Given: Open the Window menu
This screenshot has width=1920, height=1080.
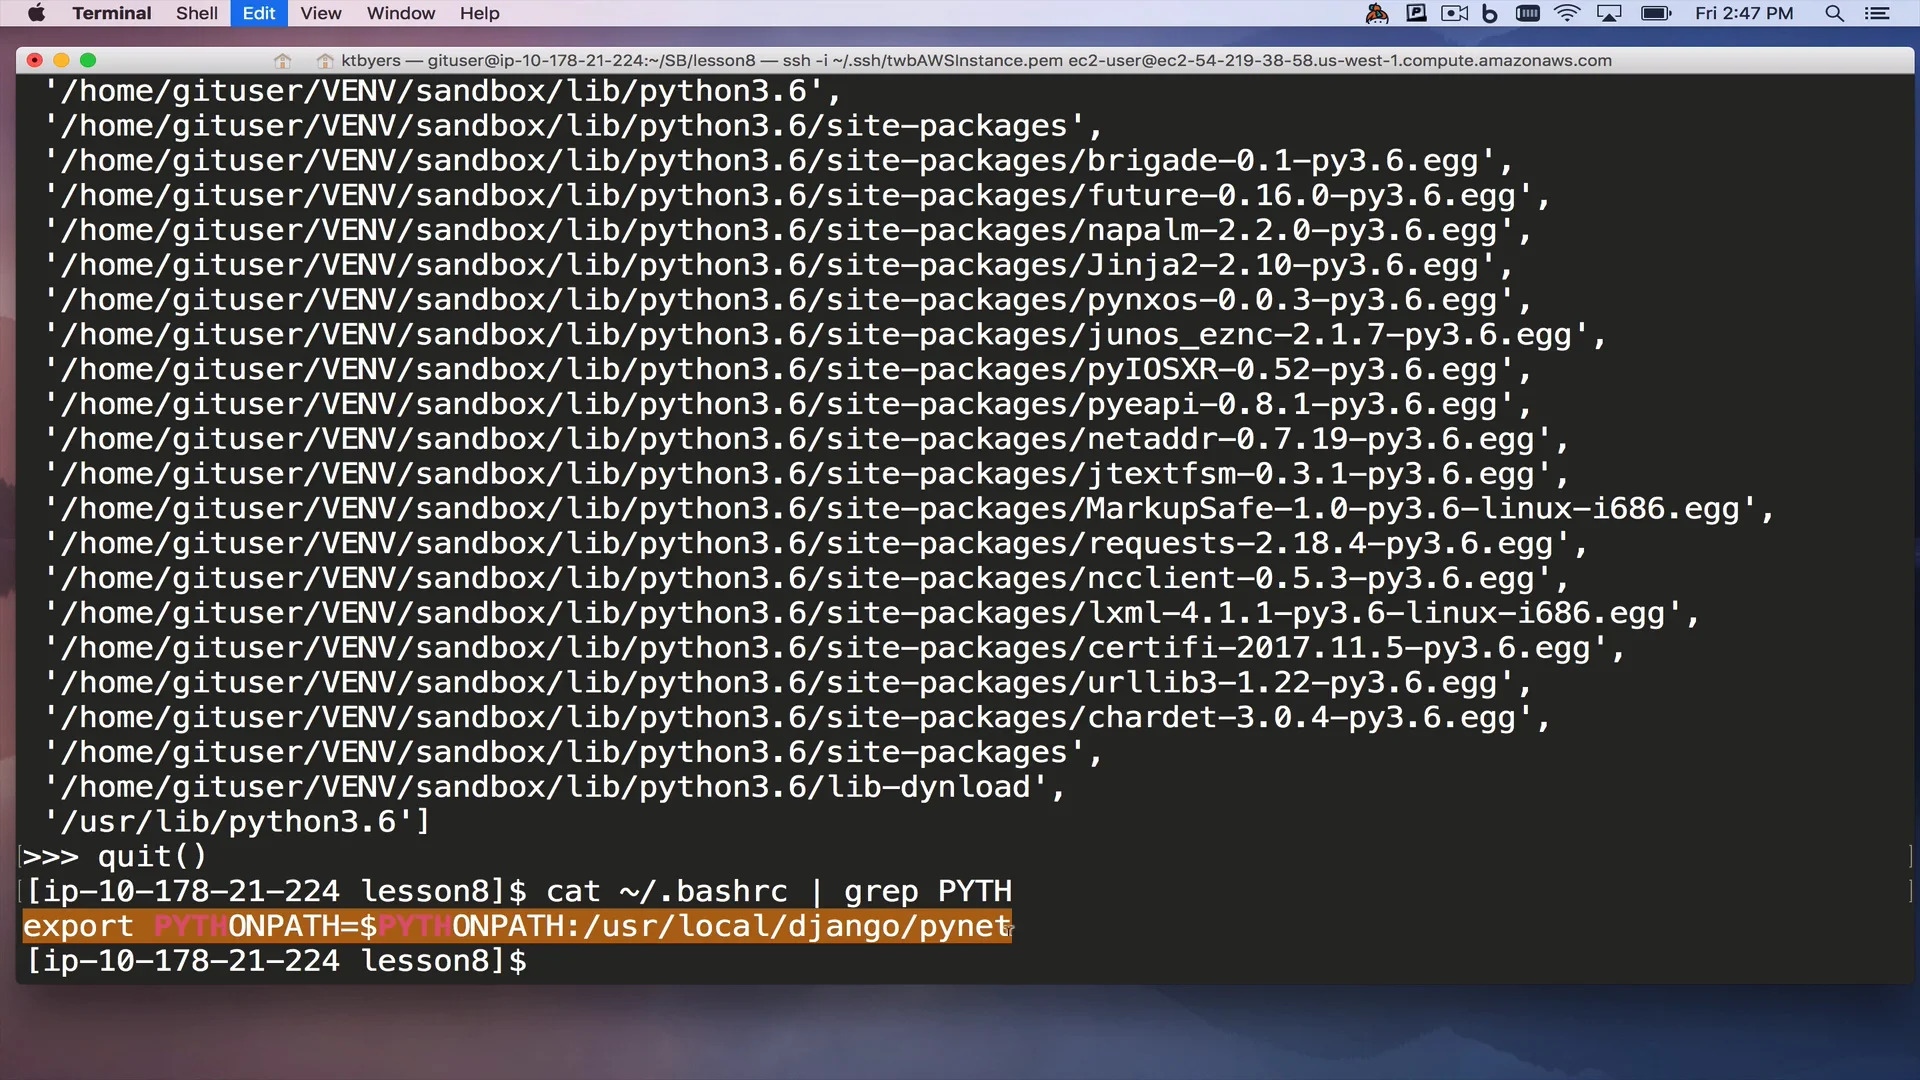Looking at the screenshot, I should pos(400,13).
